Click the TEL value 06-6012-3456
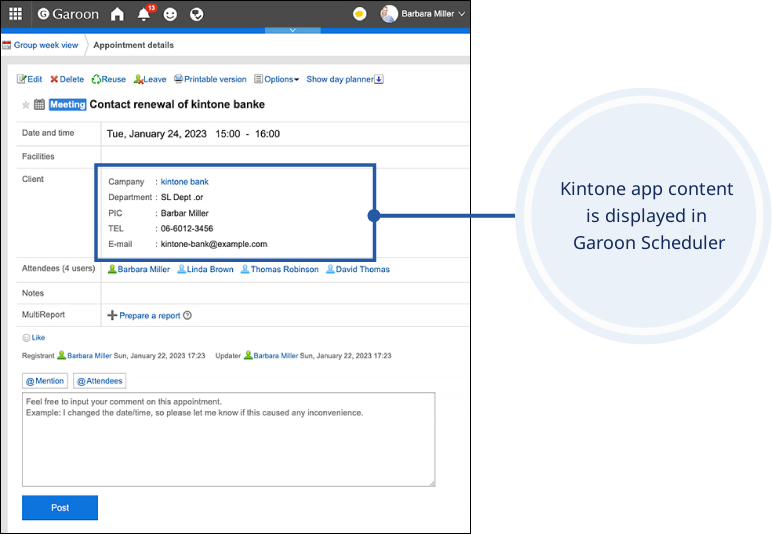The image size is (772, 534). pos(187,228)
